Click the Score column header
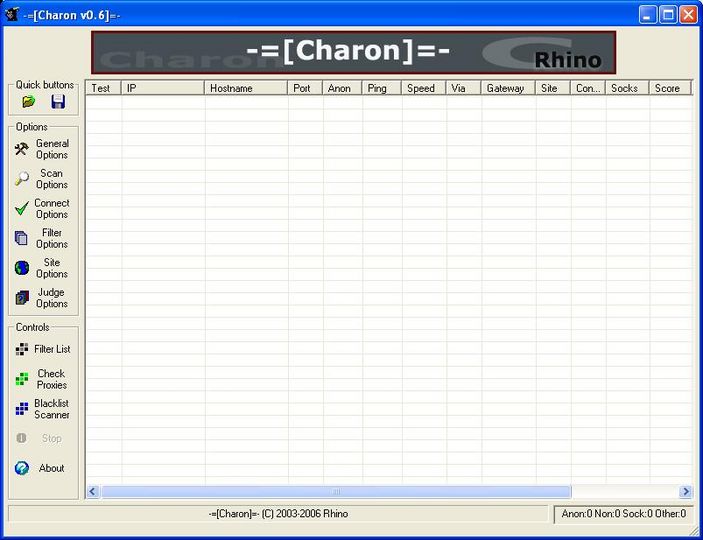Viewport: 703px width, 540px height. (x=670, y=88)
